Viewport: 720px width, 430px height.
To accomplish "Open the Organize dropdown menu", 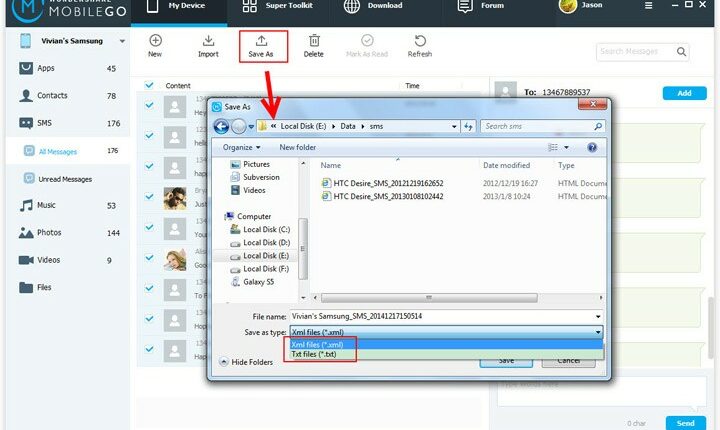I will pyautogui.click(x=242, y=147).
